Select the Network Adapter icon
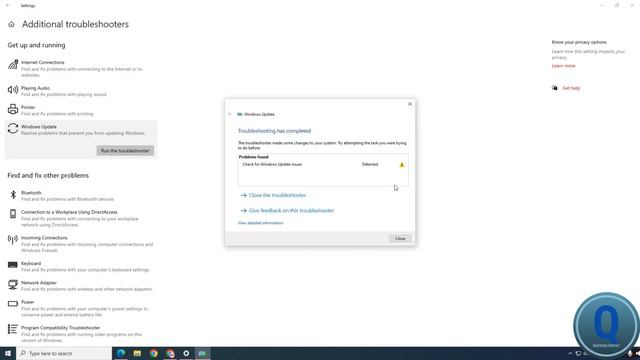The image size is (640, 360). click(x=13, y=284)
